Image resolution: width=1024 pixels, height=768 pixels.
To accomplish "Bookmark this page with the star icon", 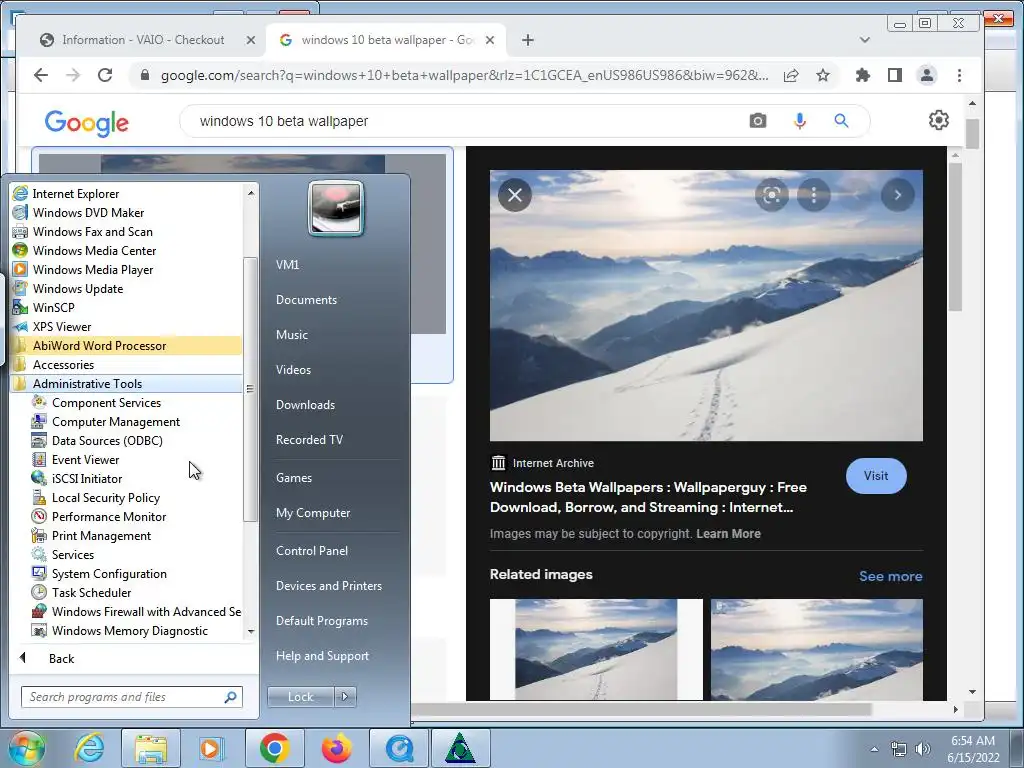I will [823, 75].
